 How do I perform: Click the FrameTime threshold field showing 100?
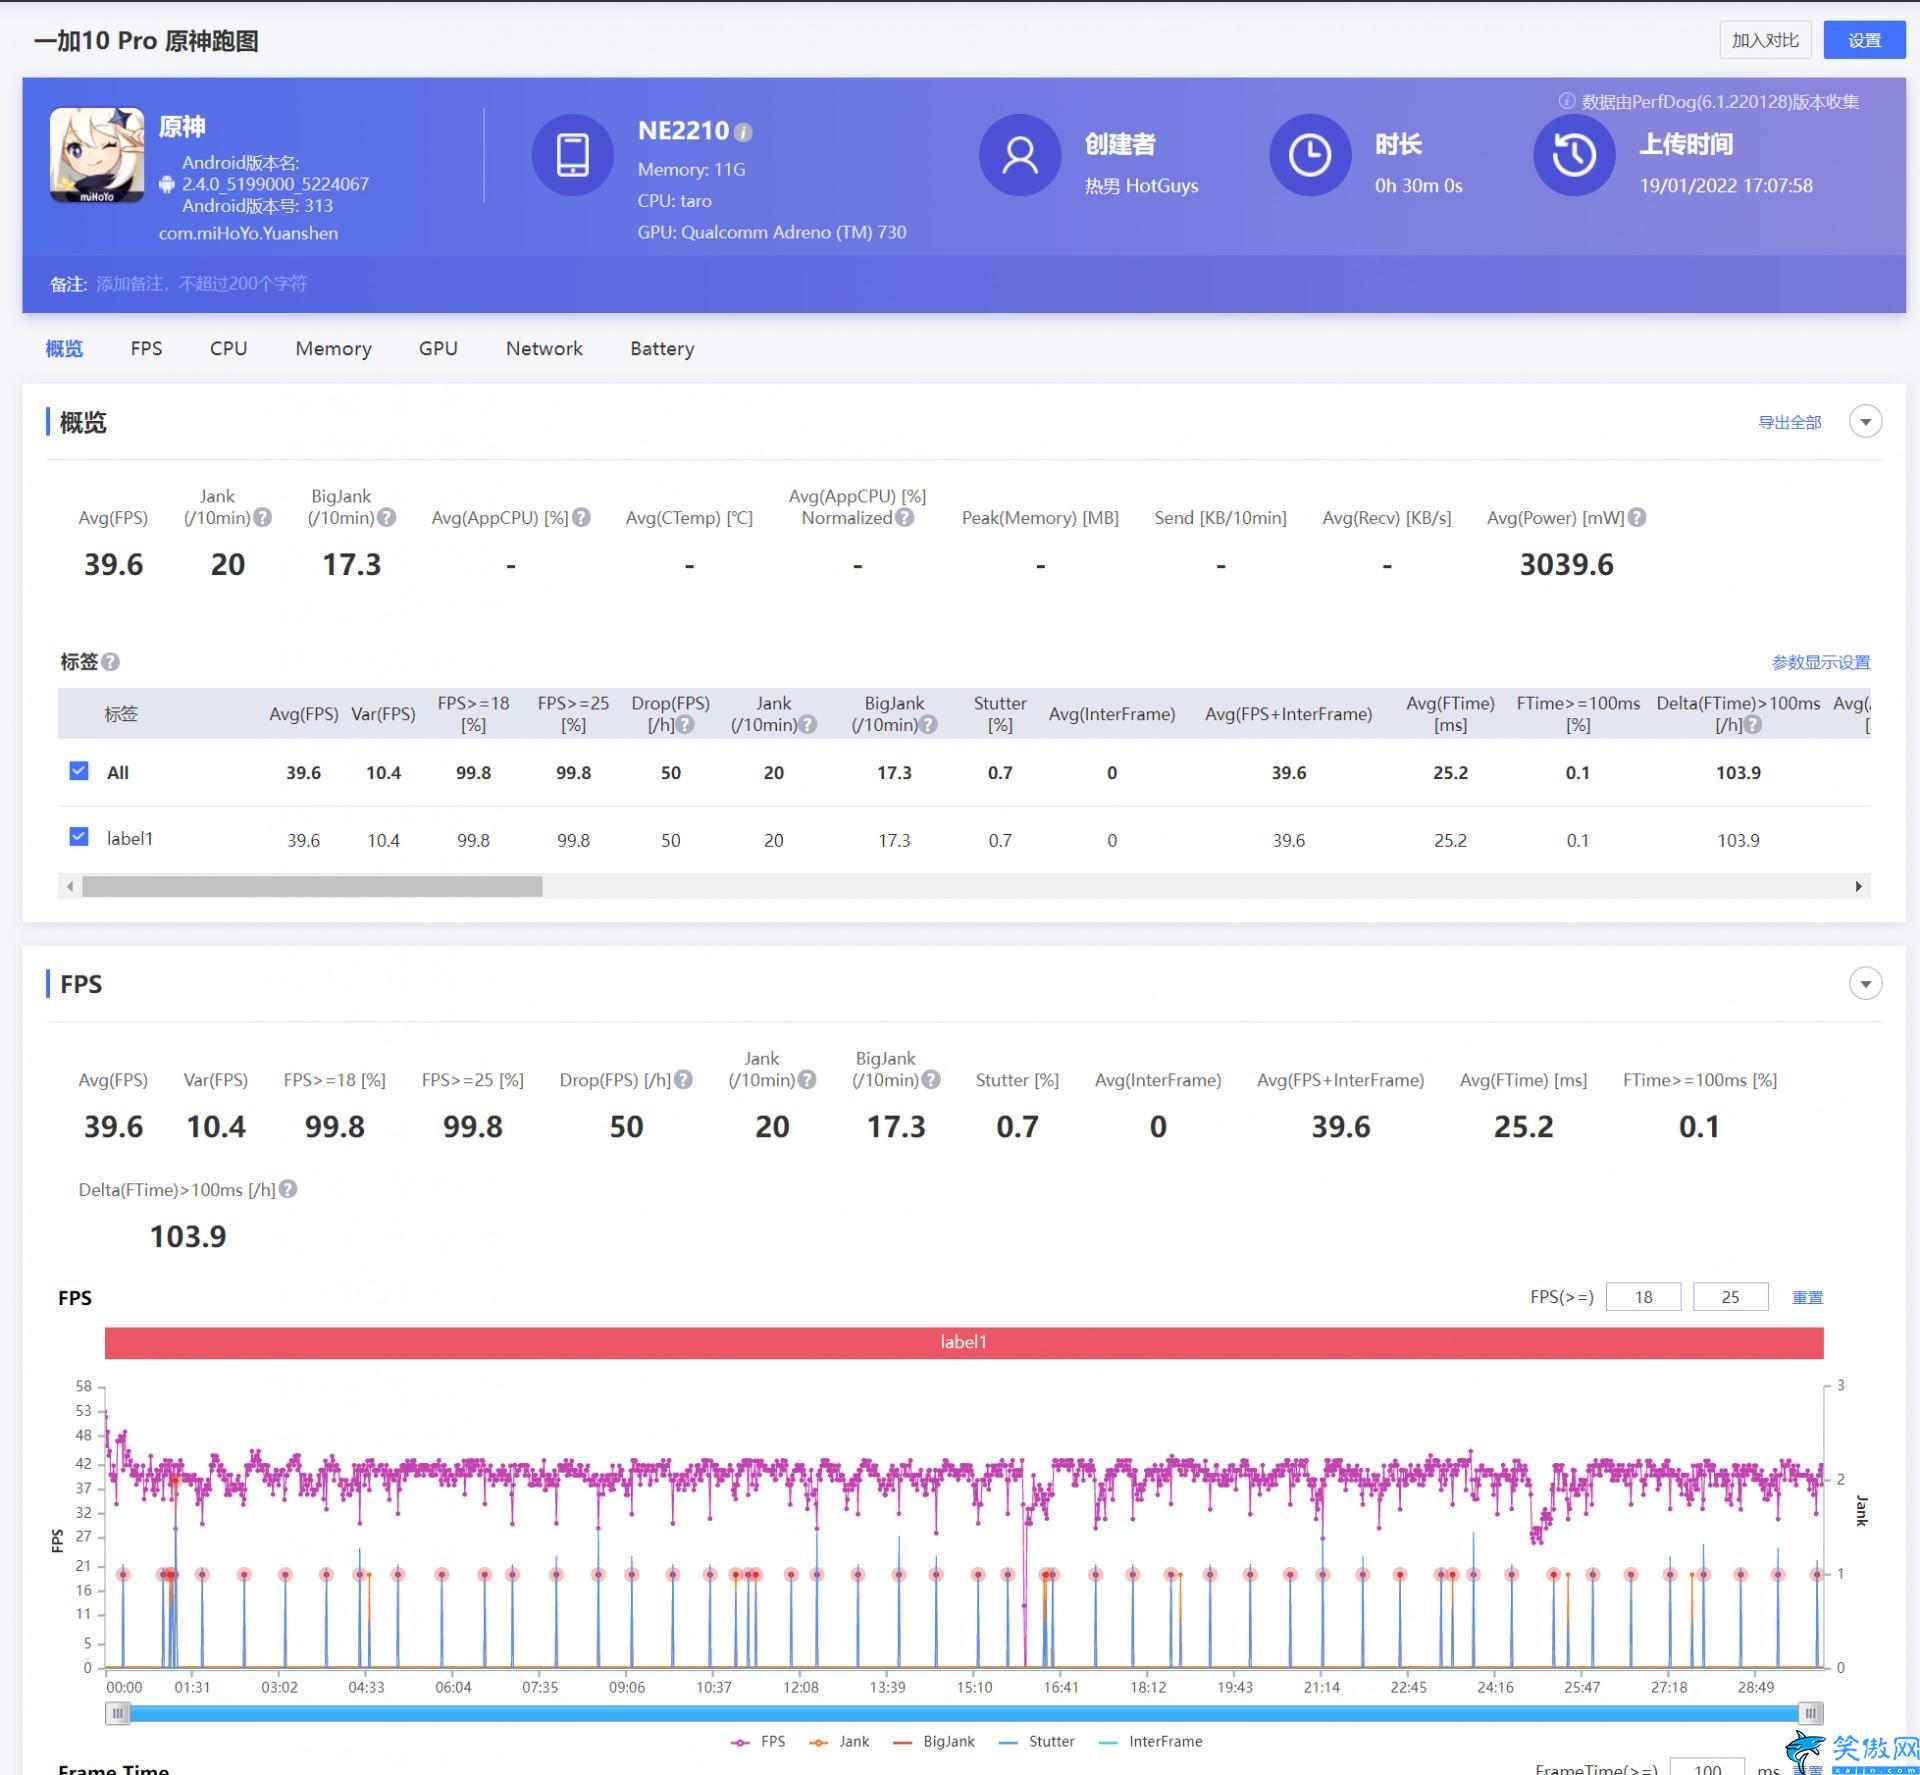(1707, 1767)
